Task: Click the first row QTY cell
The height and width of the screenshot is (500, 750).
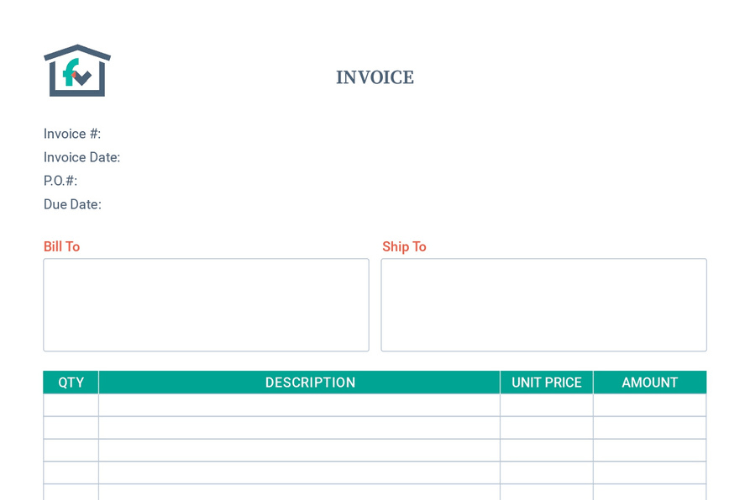Action: click(71, 405)
